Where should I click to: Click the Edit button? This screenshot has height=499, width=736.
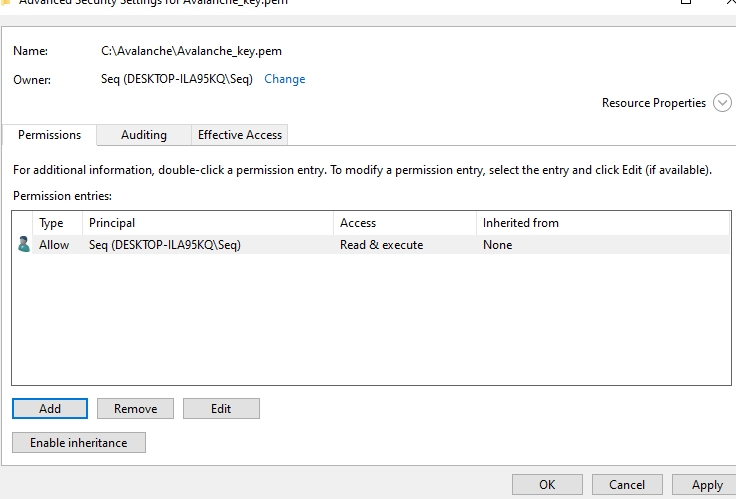pos(221,408)
